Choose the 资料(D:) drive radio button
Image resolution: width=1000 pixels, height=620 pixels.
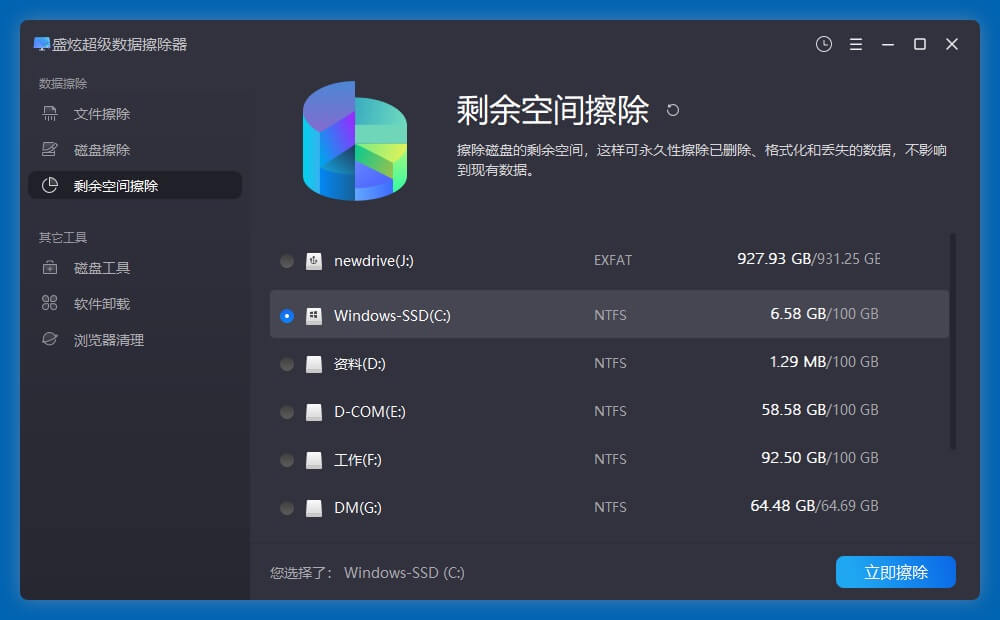click(287, 363)
